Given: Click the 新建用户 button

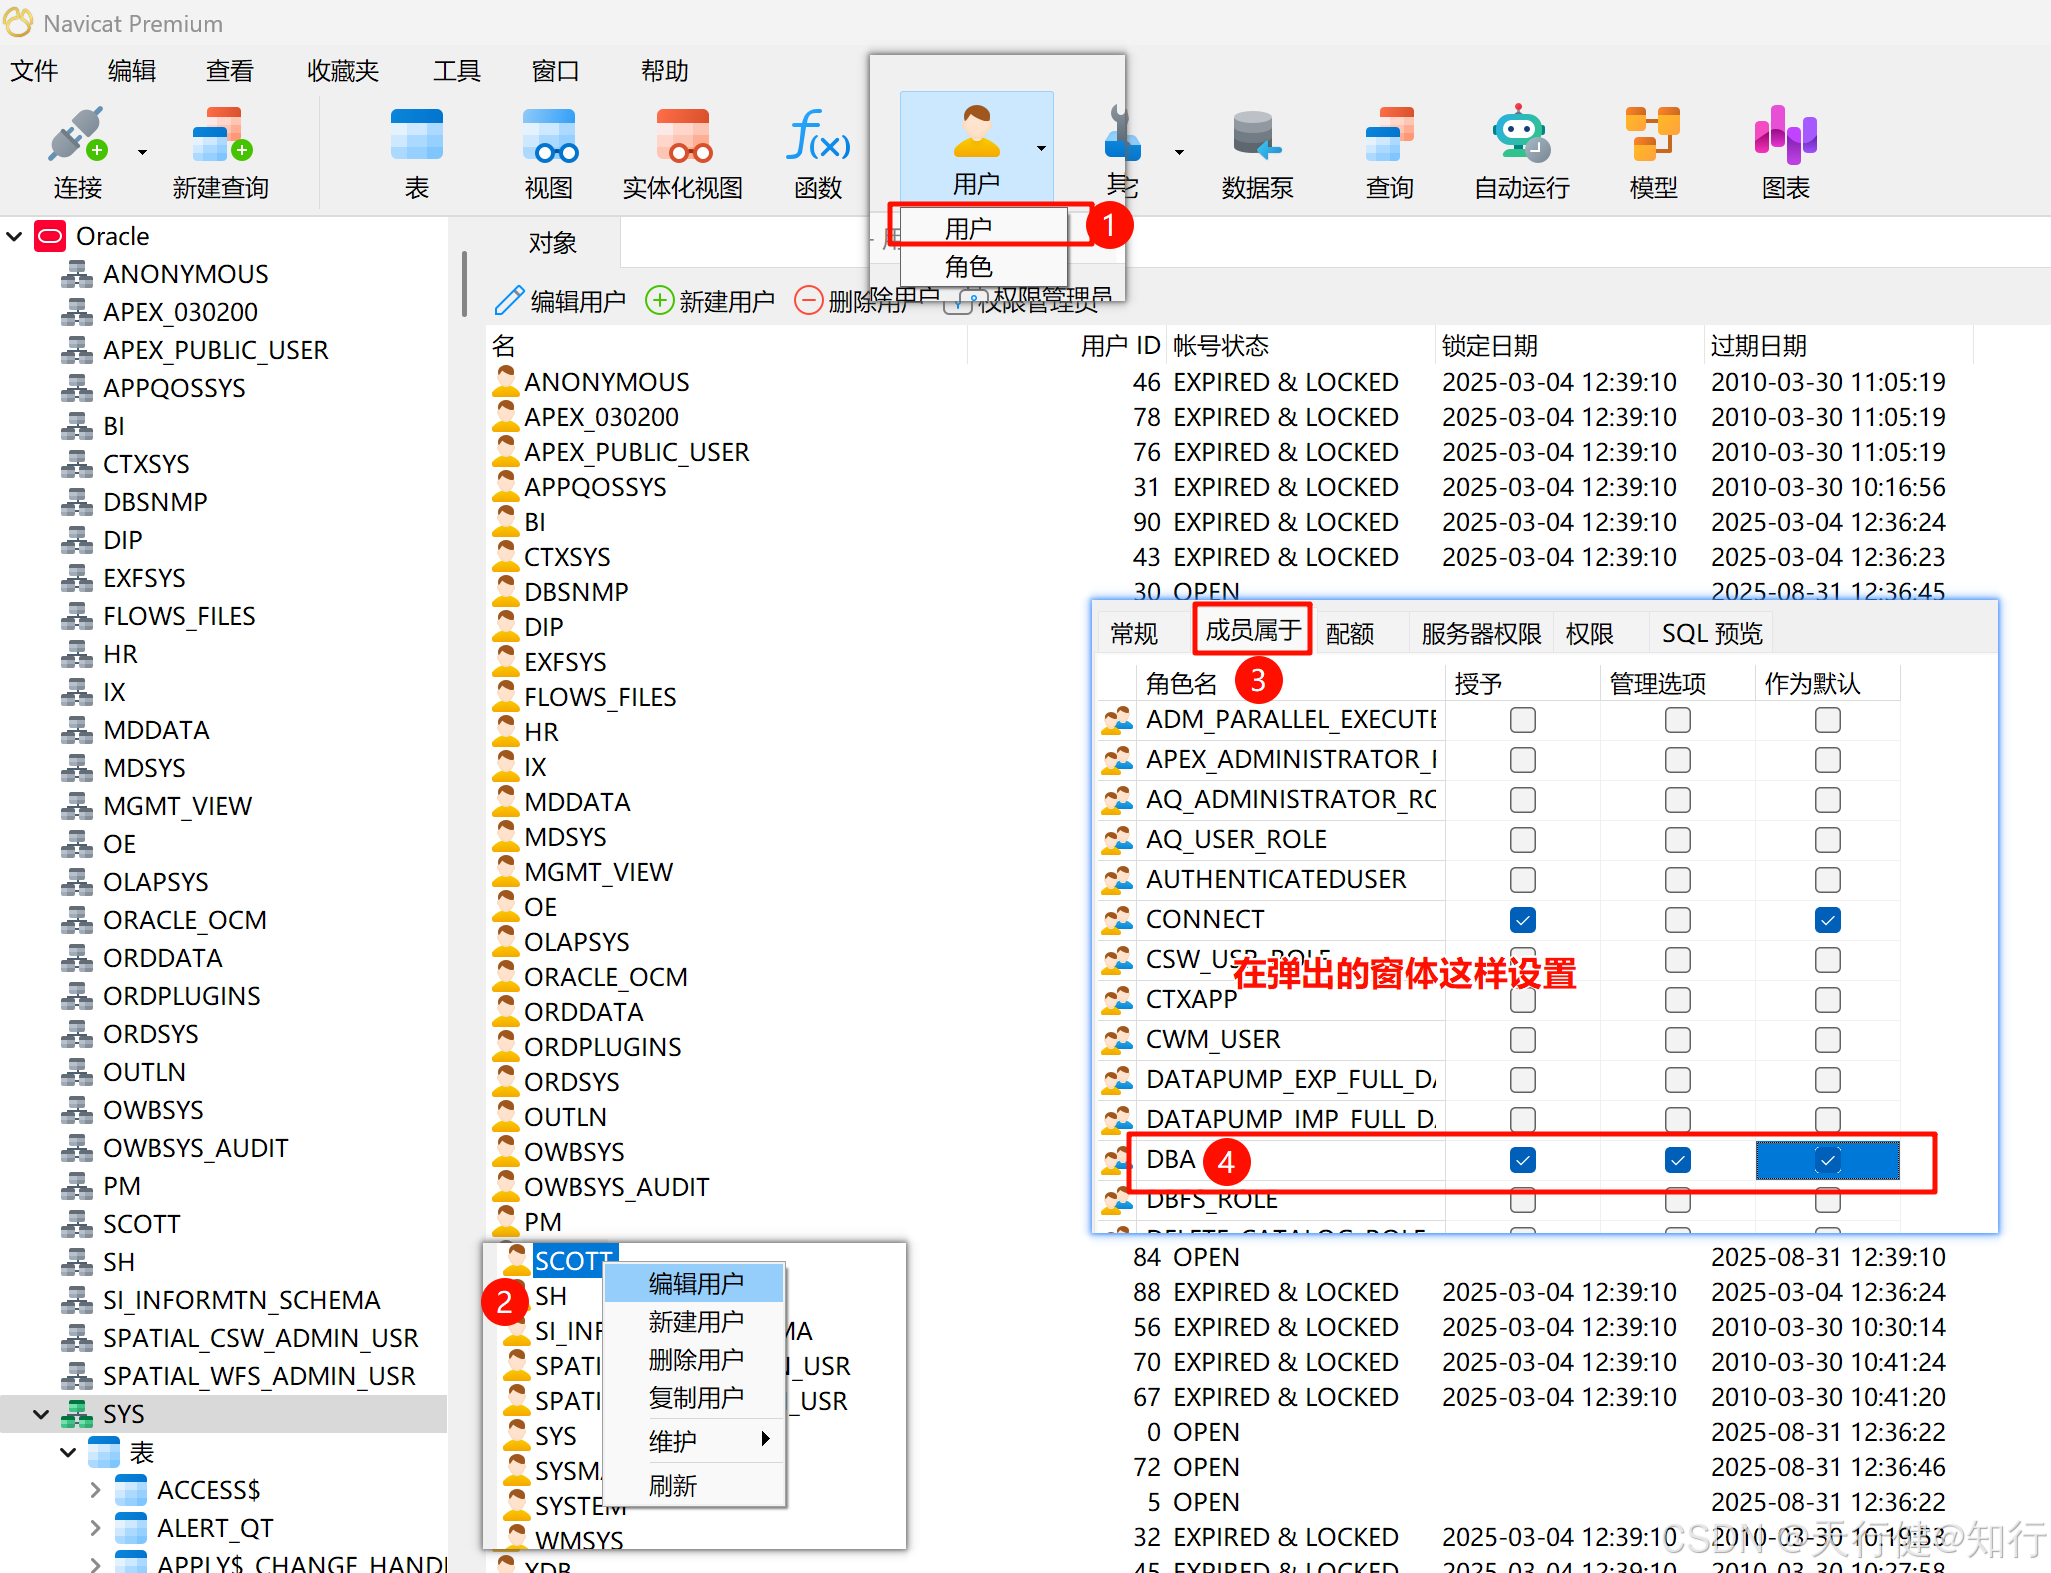Looking at the screenshot, I should (x=710, y=300).
